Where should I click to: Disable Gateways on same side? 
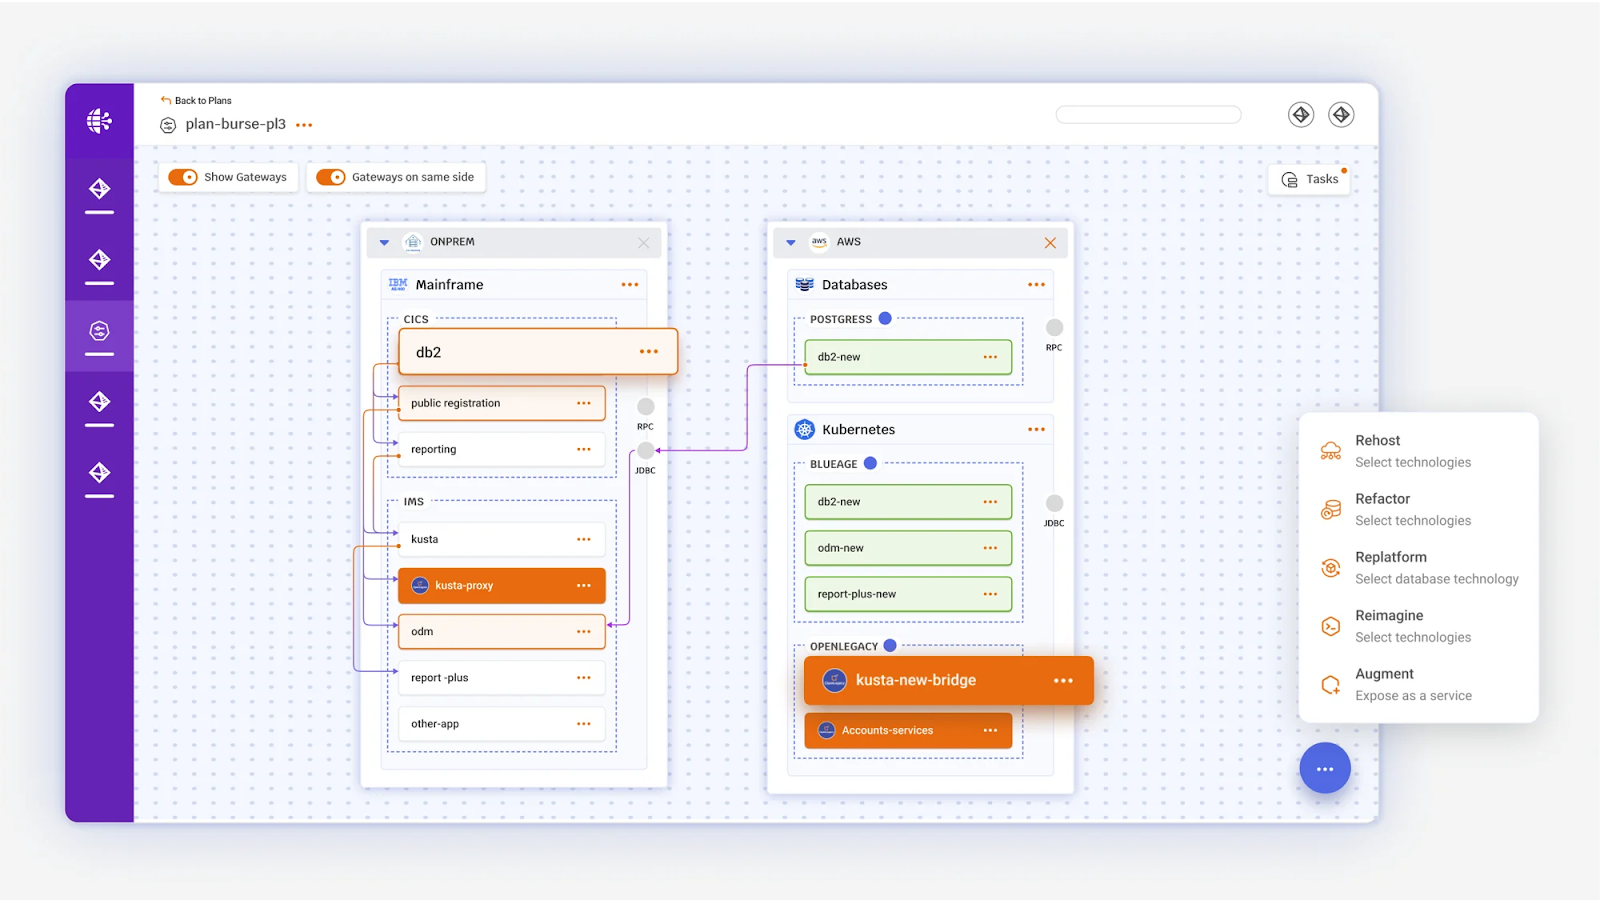pyautogui.click(x=330, y=176)
